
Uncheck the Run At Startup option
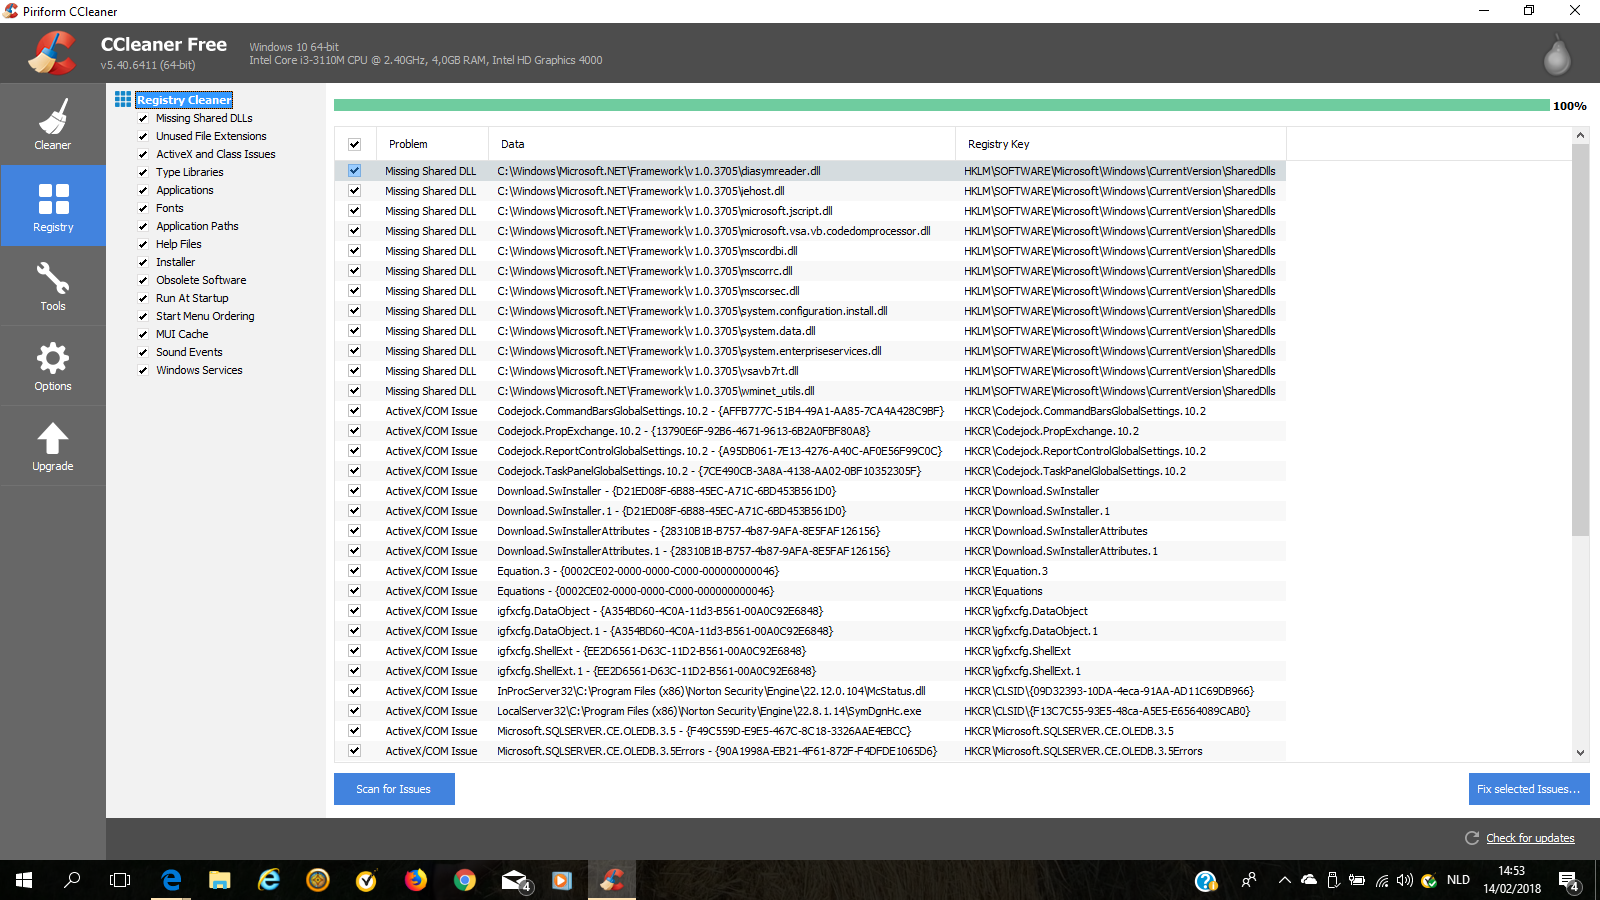pyautogui.click(x=143, y=298)
